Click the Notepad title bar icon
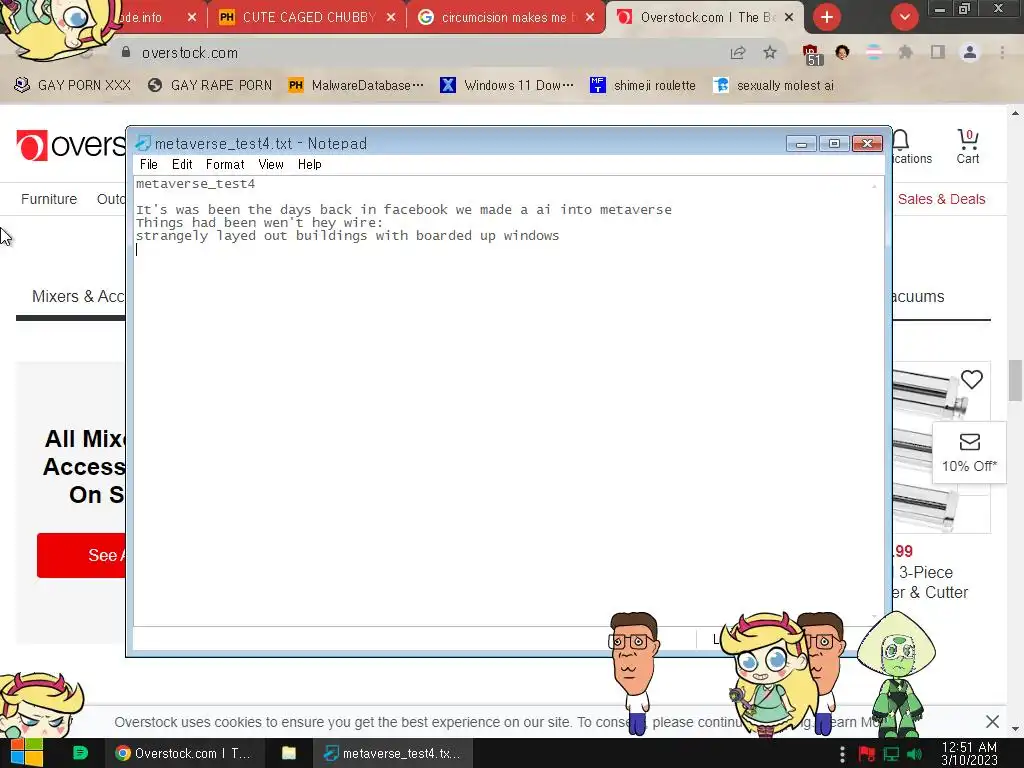The image size is (1024, 768). pyautogui.click(x=143, y=143)
